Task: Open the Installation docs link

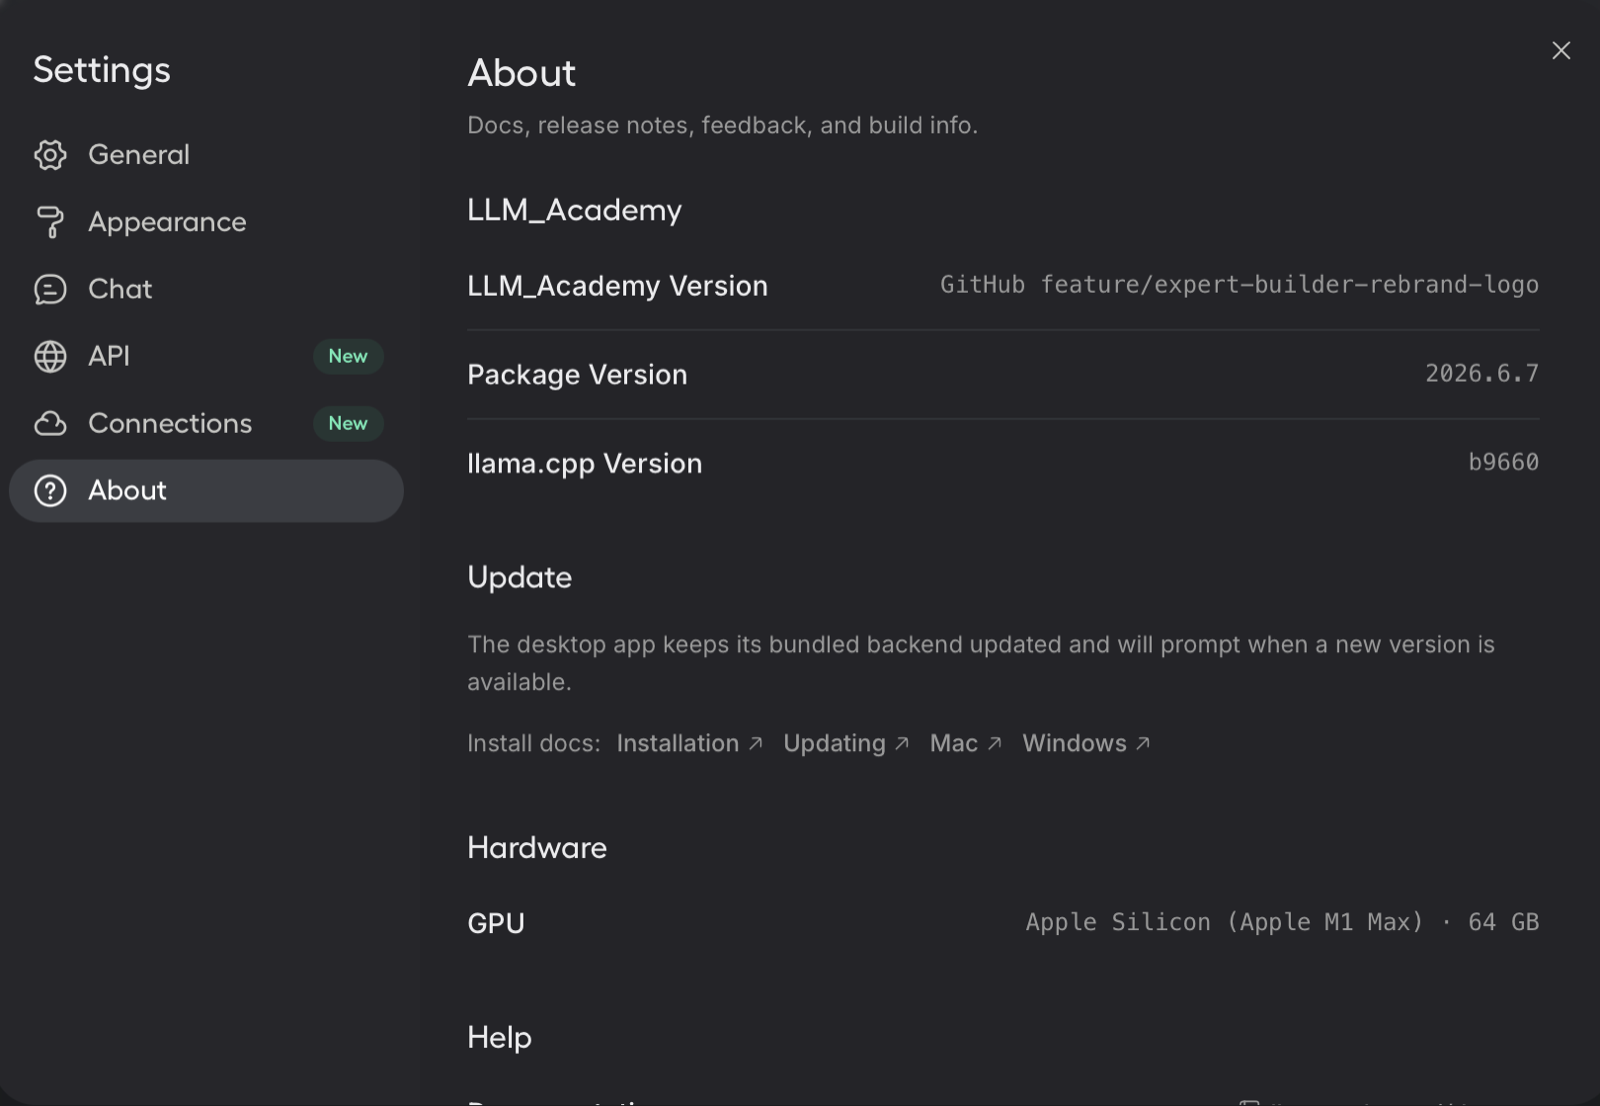Action: (689, 743)
